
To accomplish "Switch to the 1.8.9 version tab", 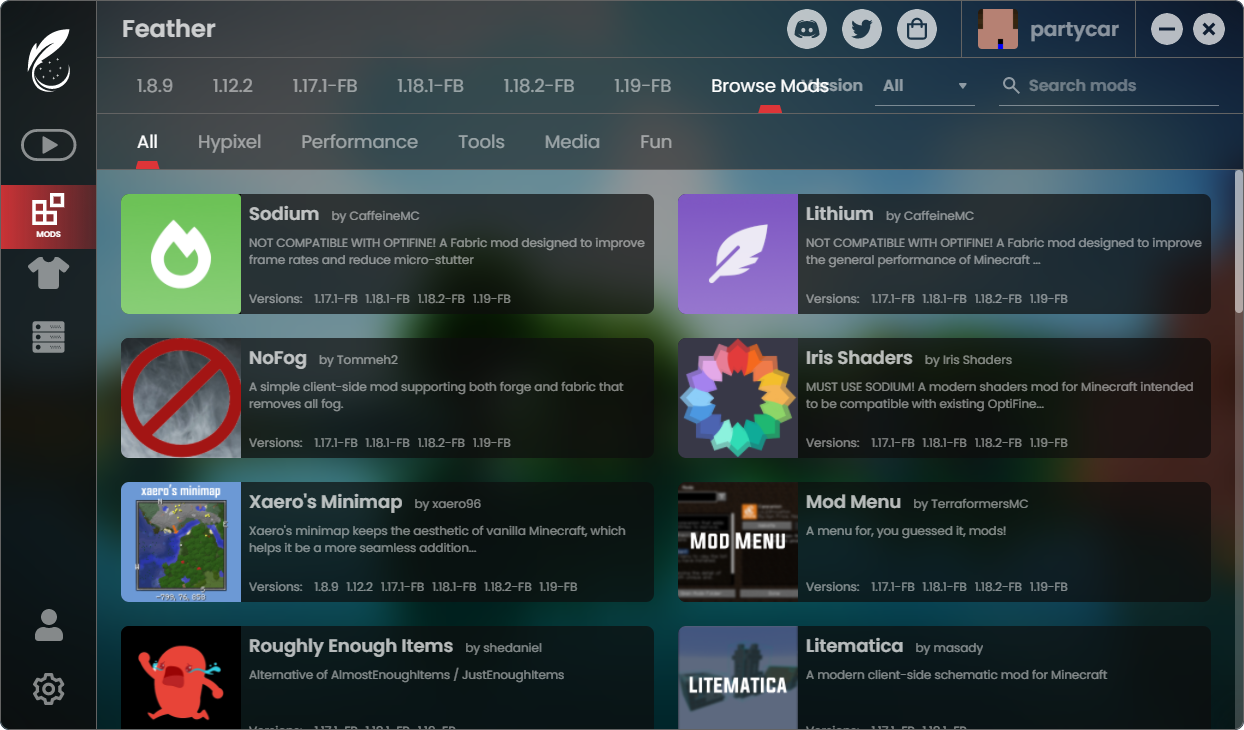I will click(x=155, y=86).
